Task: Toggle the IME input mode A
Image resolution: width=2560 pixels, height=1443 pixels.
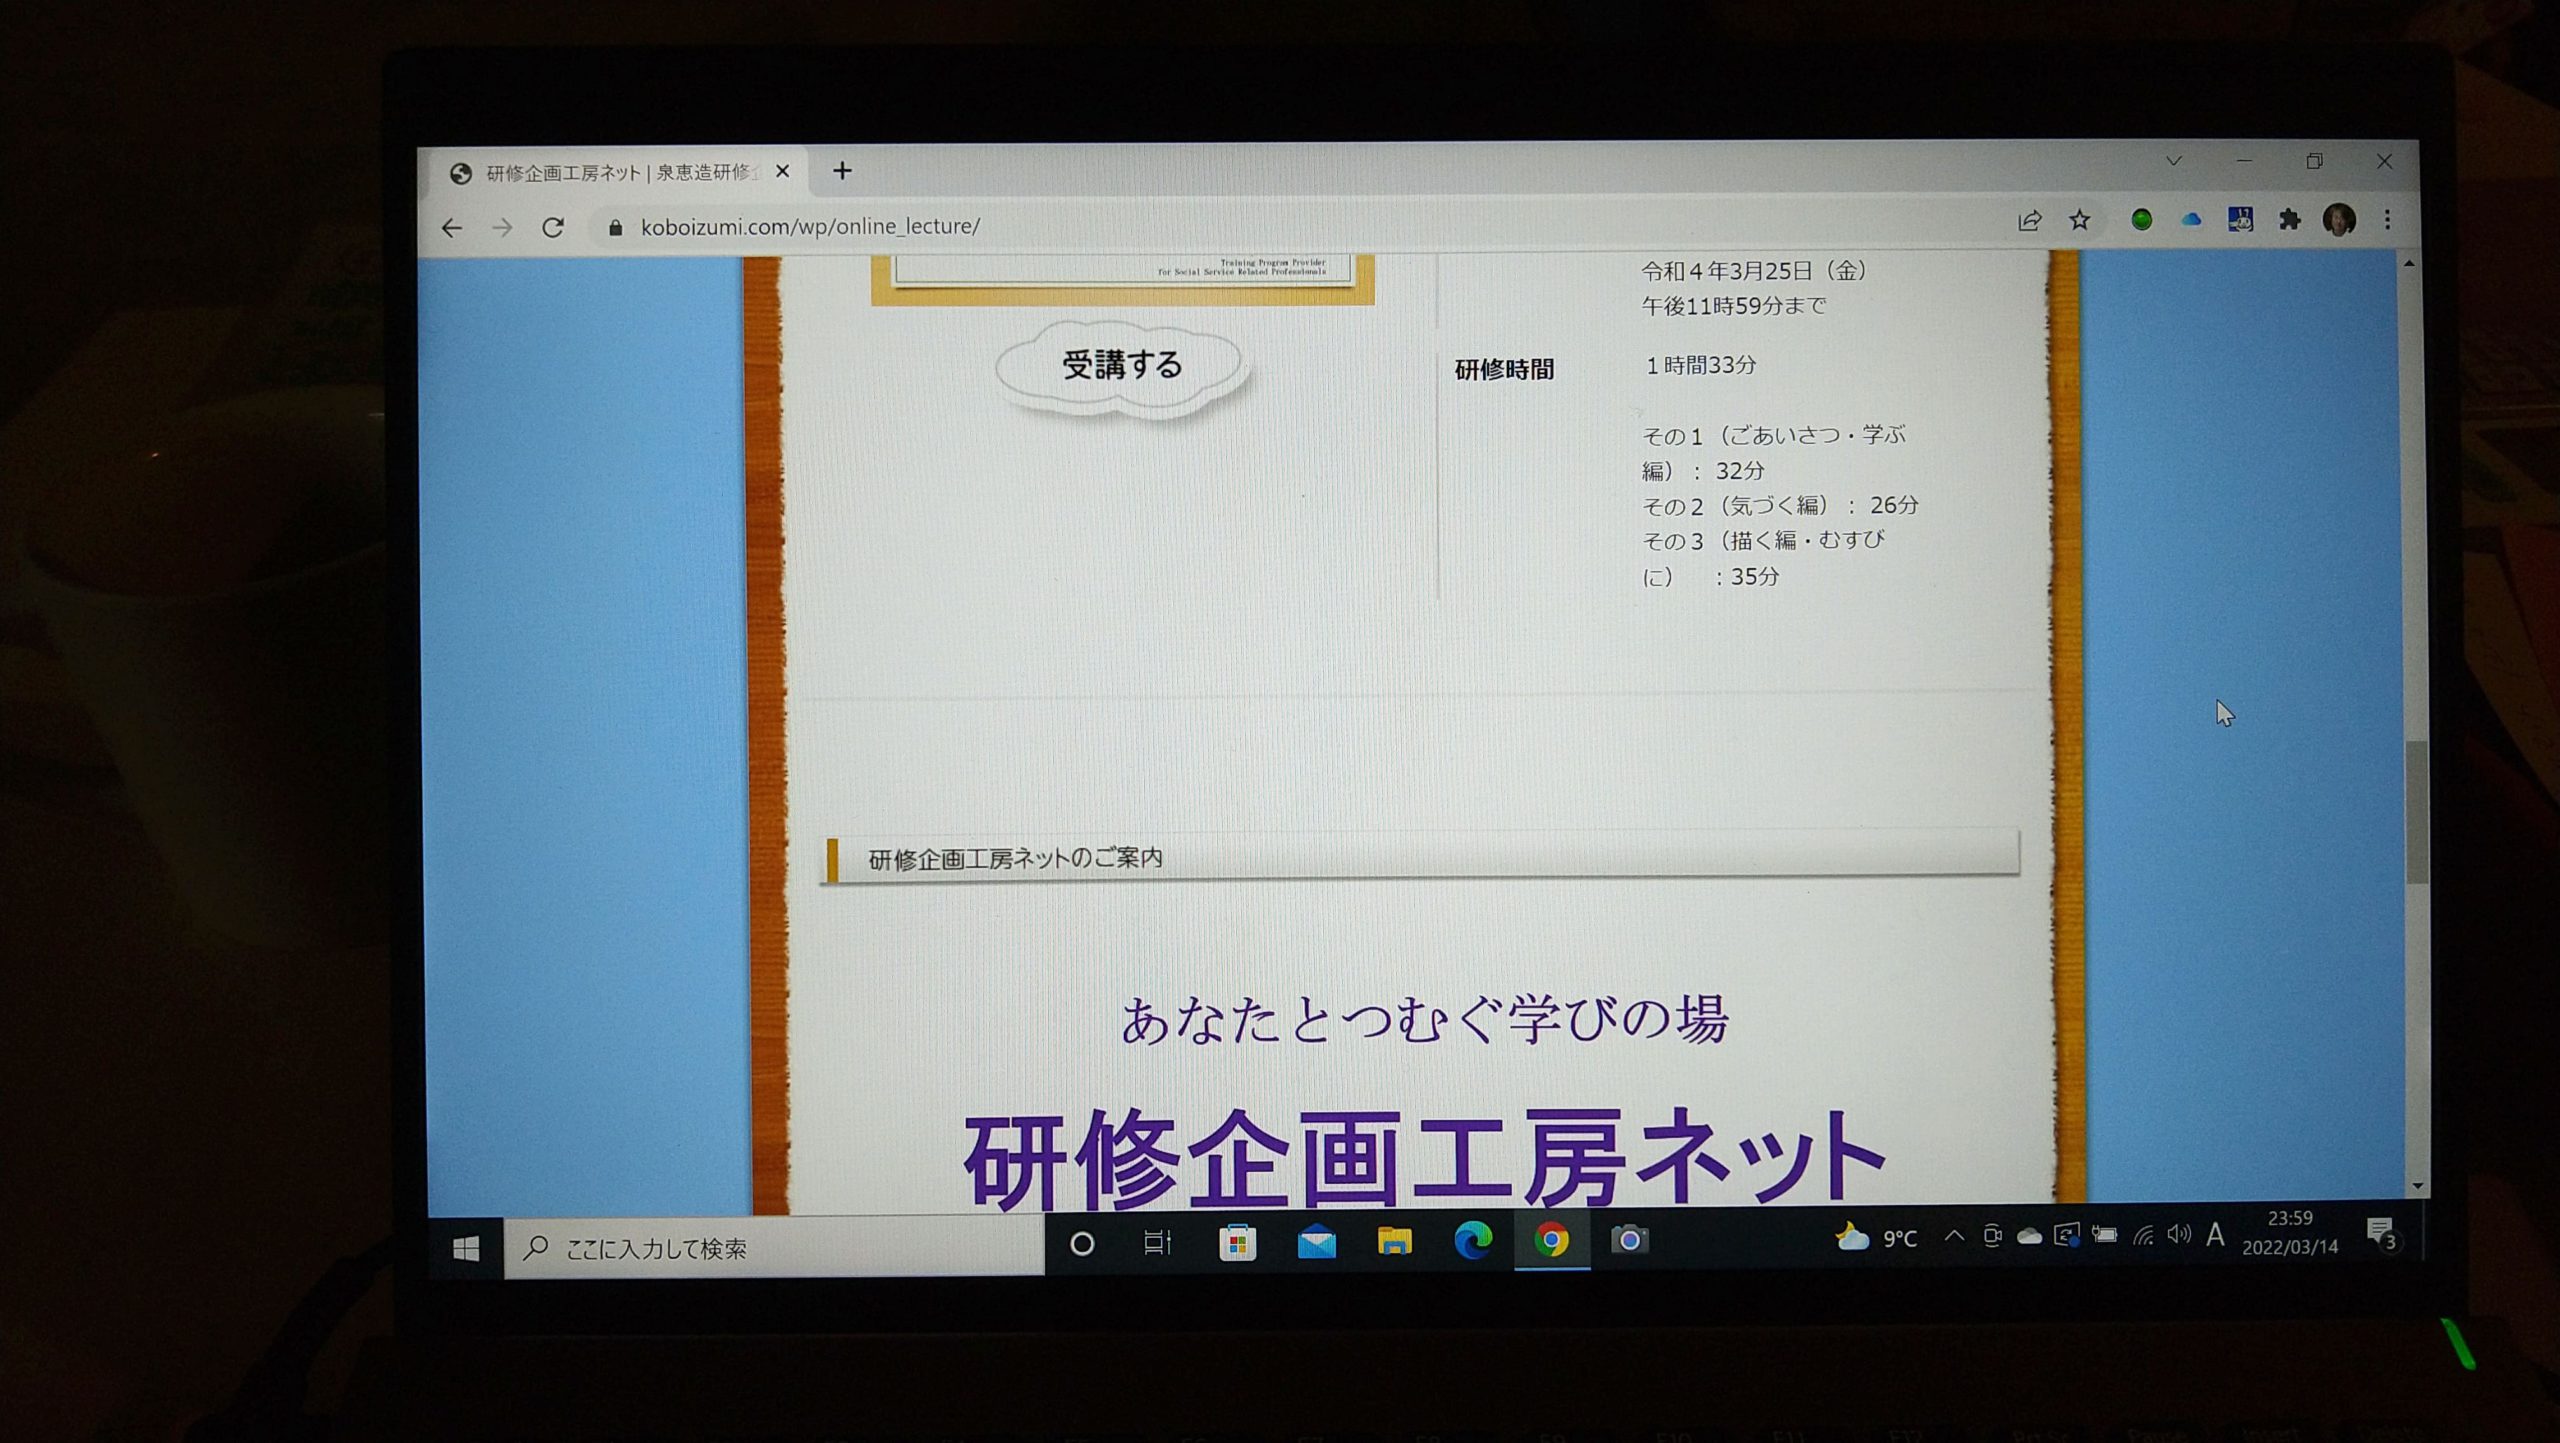Action: tap(2215, 1234)
